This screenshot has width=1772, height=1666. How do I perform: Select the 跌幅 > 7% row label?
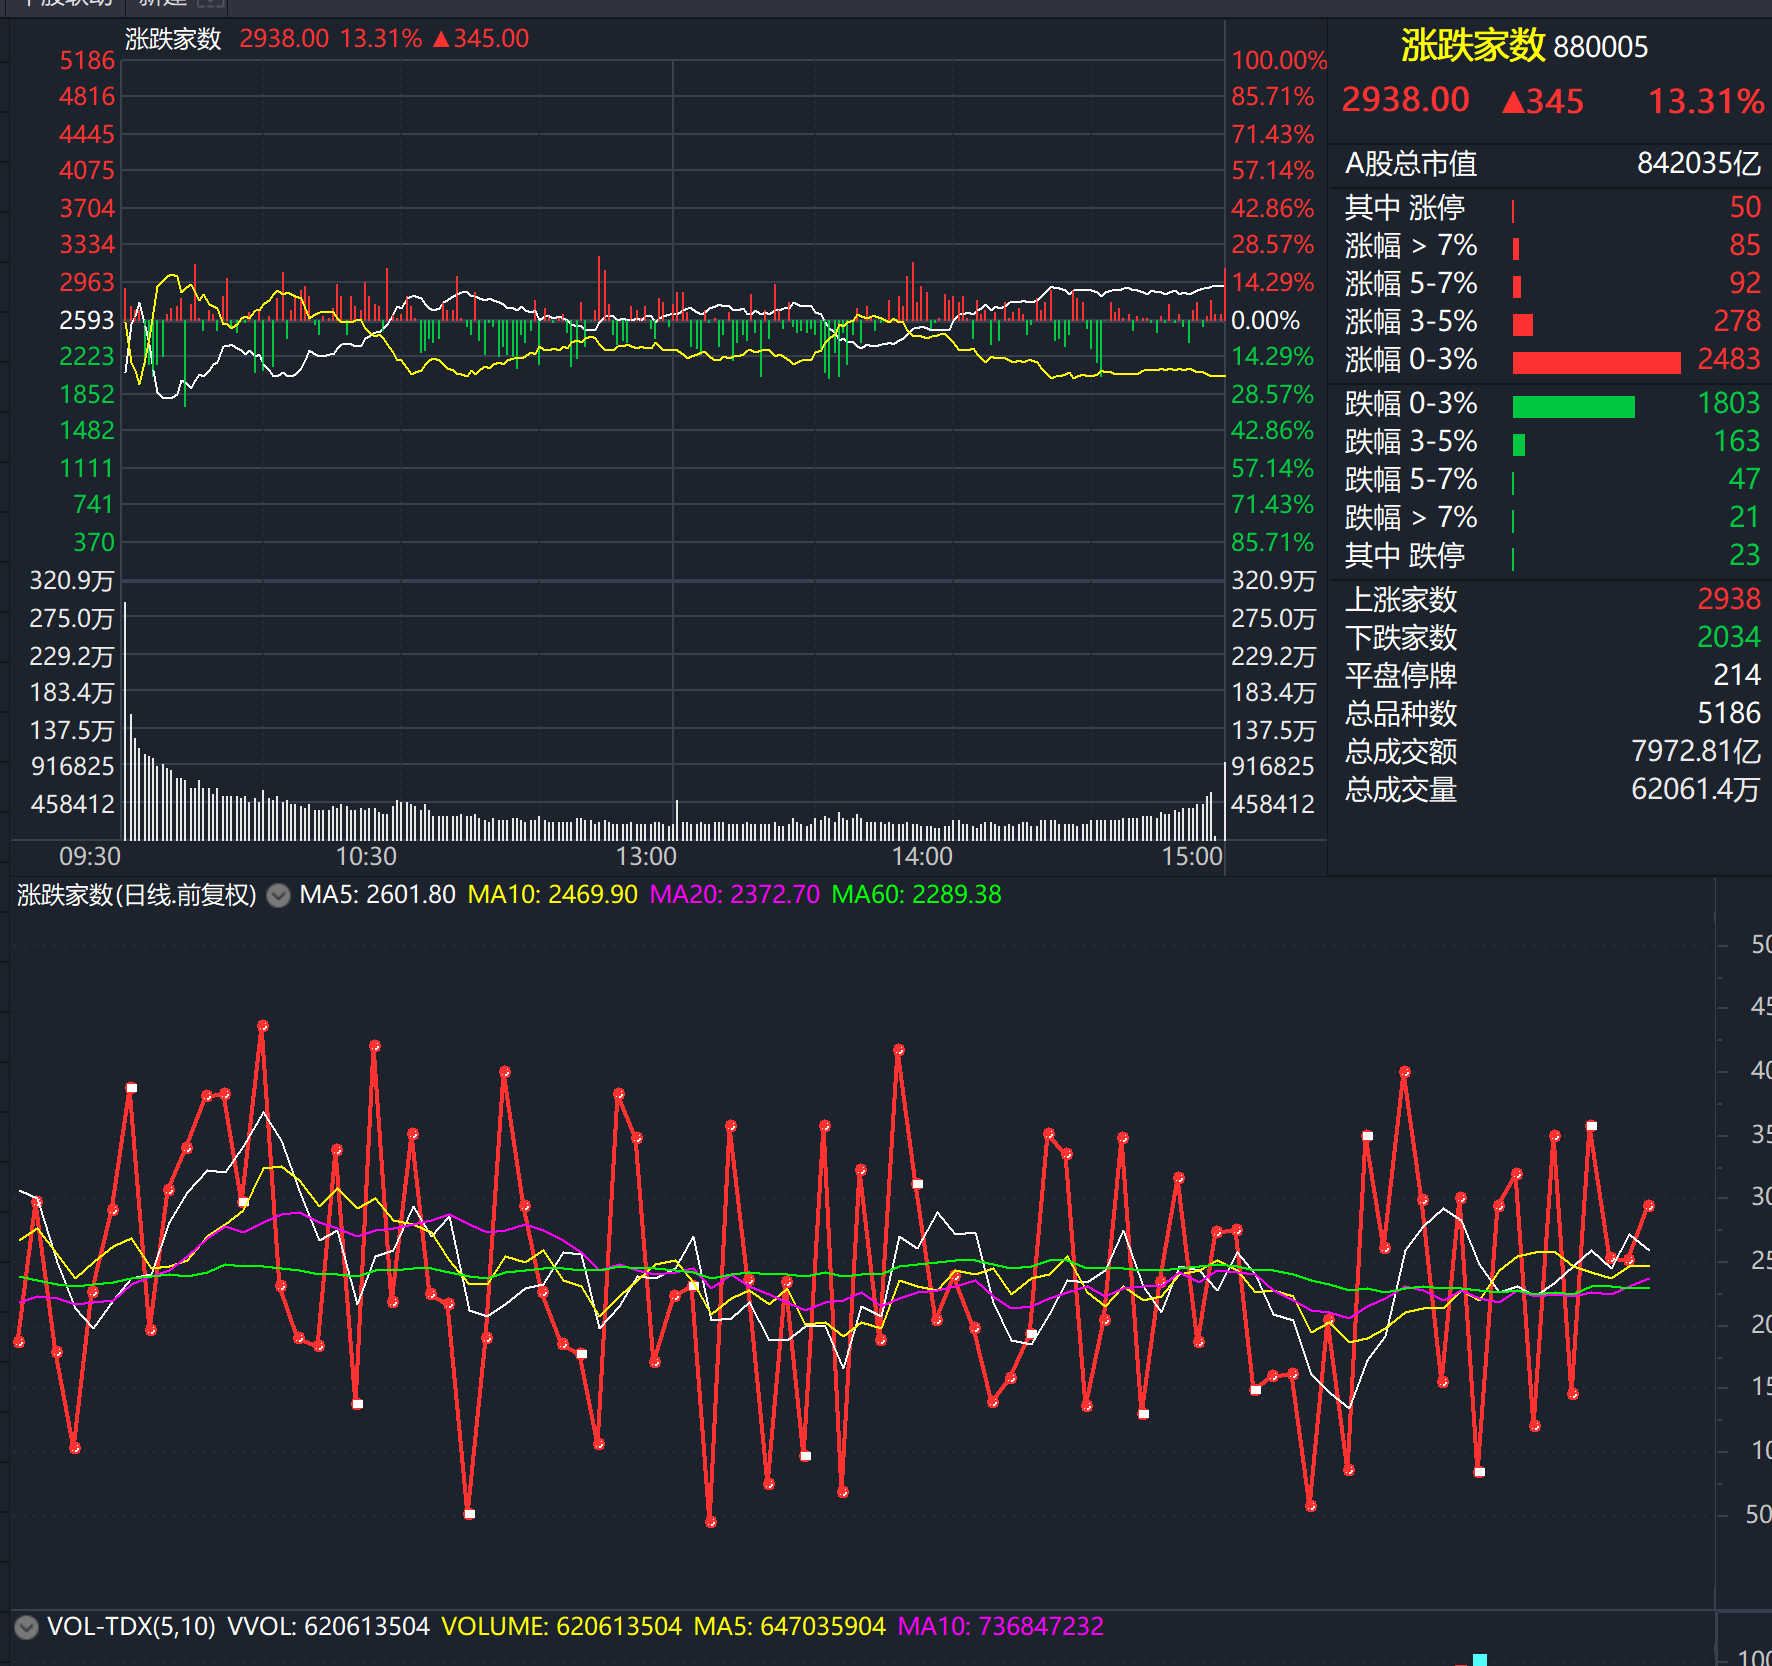[1411, 517]
